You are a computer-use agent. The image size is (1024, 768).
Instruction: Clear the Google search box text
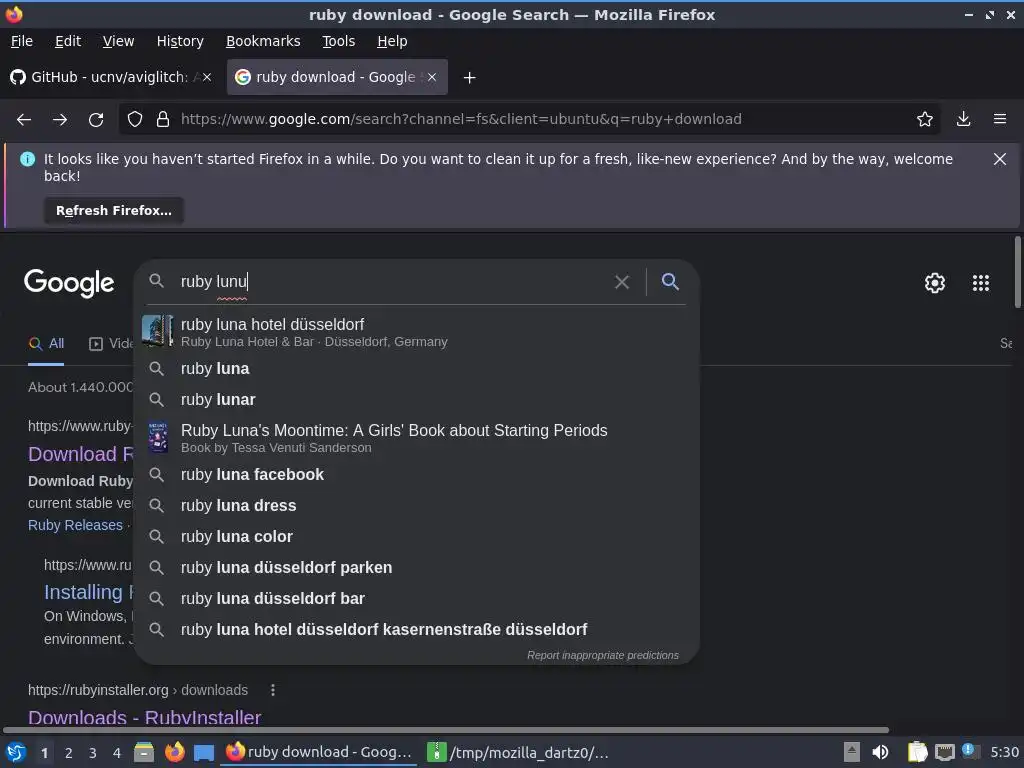(622, 282)
